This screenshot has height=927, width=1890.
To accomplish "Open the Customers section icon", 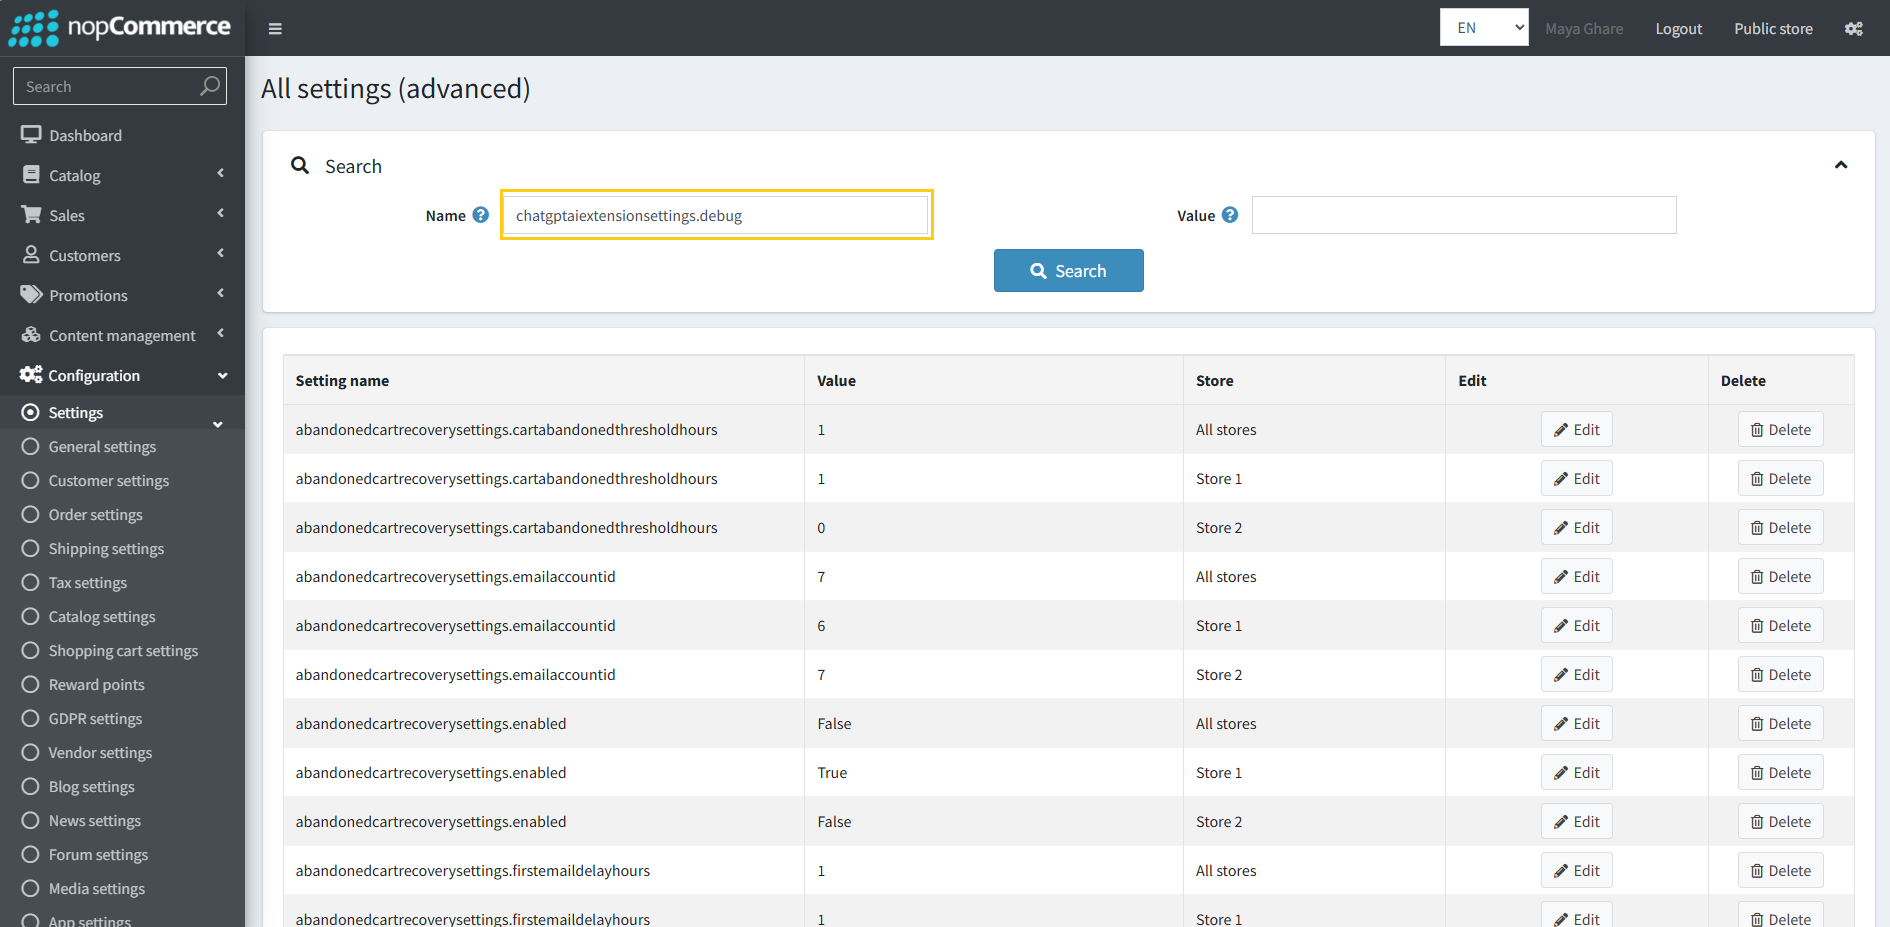I will pyautogui.click(x=31, y=254).
